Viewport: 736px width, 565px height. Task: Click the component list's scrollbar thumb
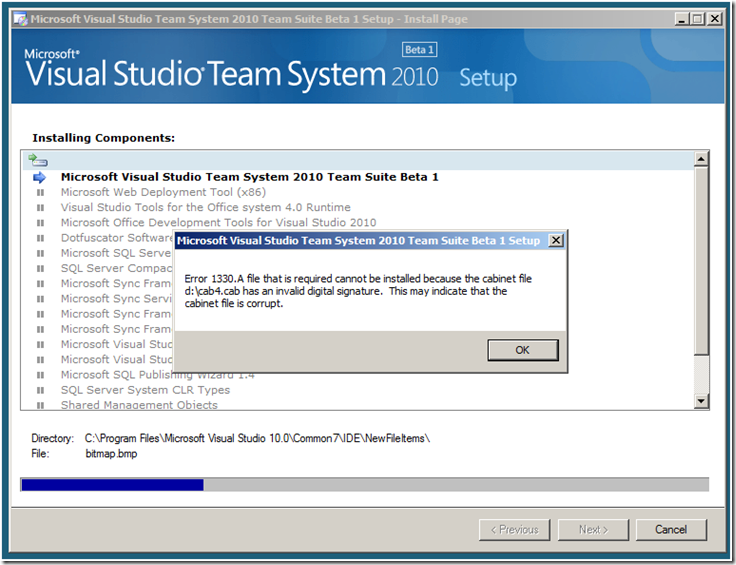(x=701, y=262)
